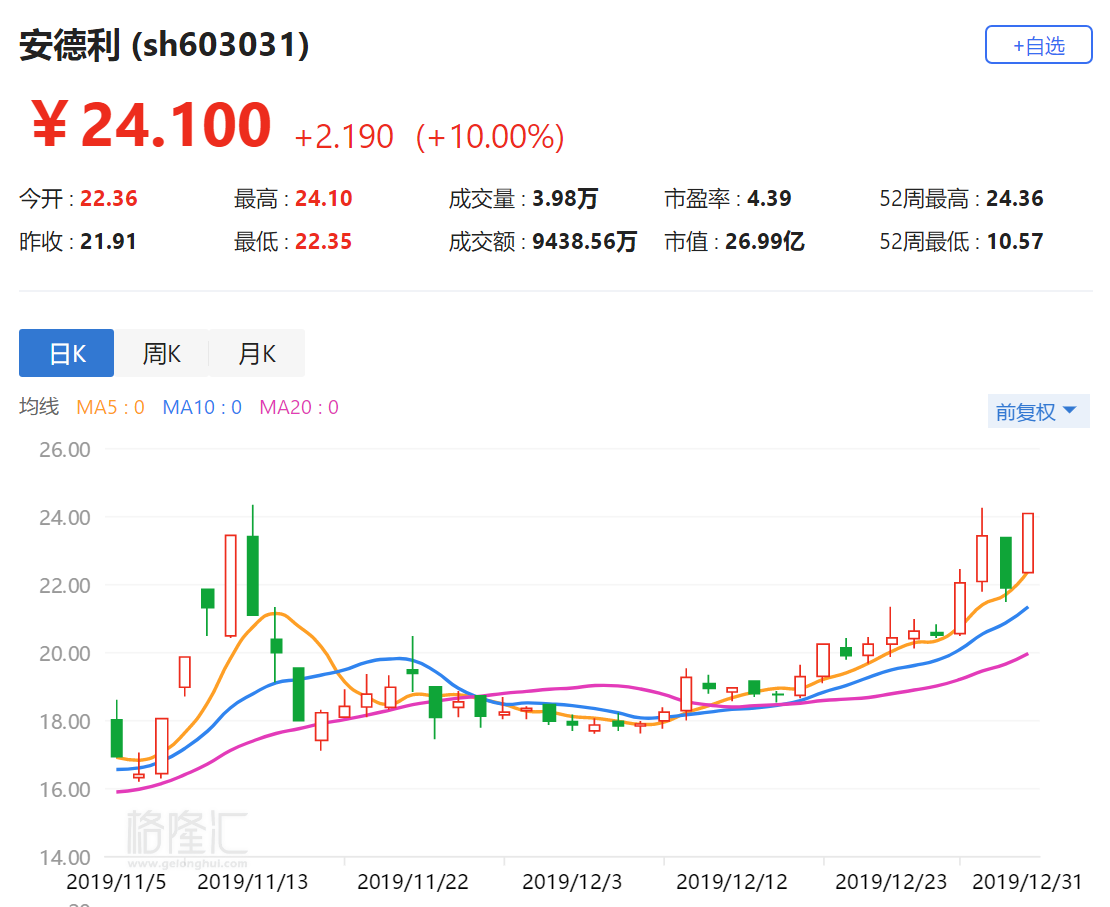Open the 前复权 adjustment dropdown
The height and width of the screenshot is (907, 1110).
tap(1038, 411)
